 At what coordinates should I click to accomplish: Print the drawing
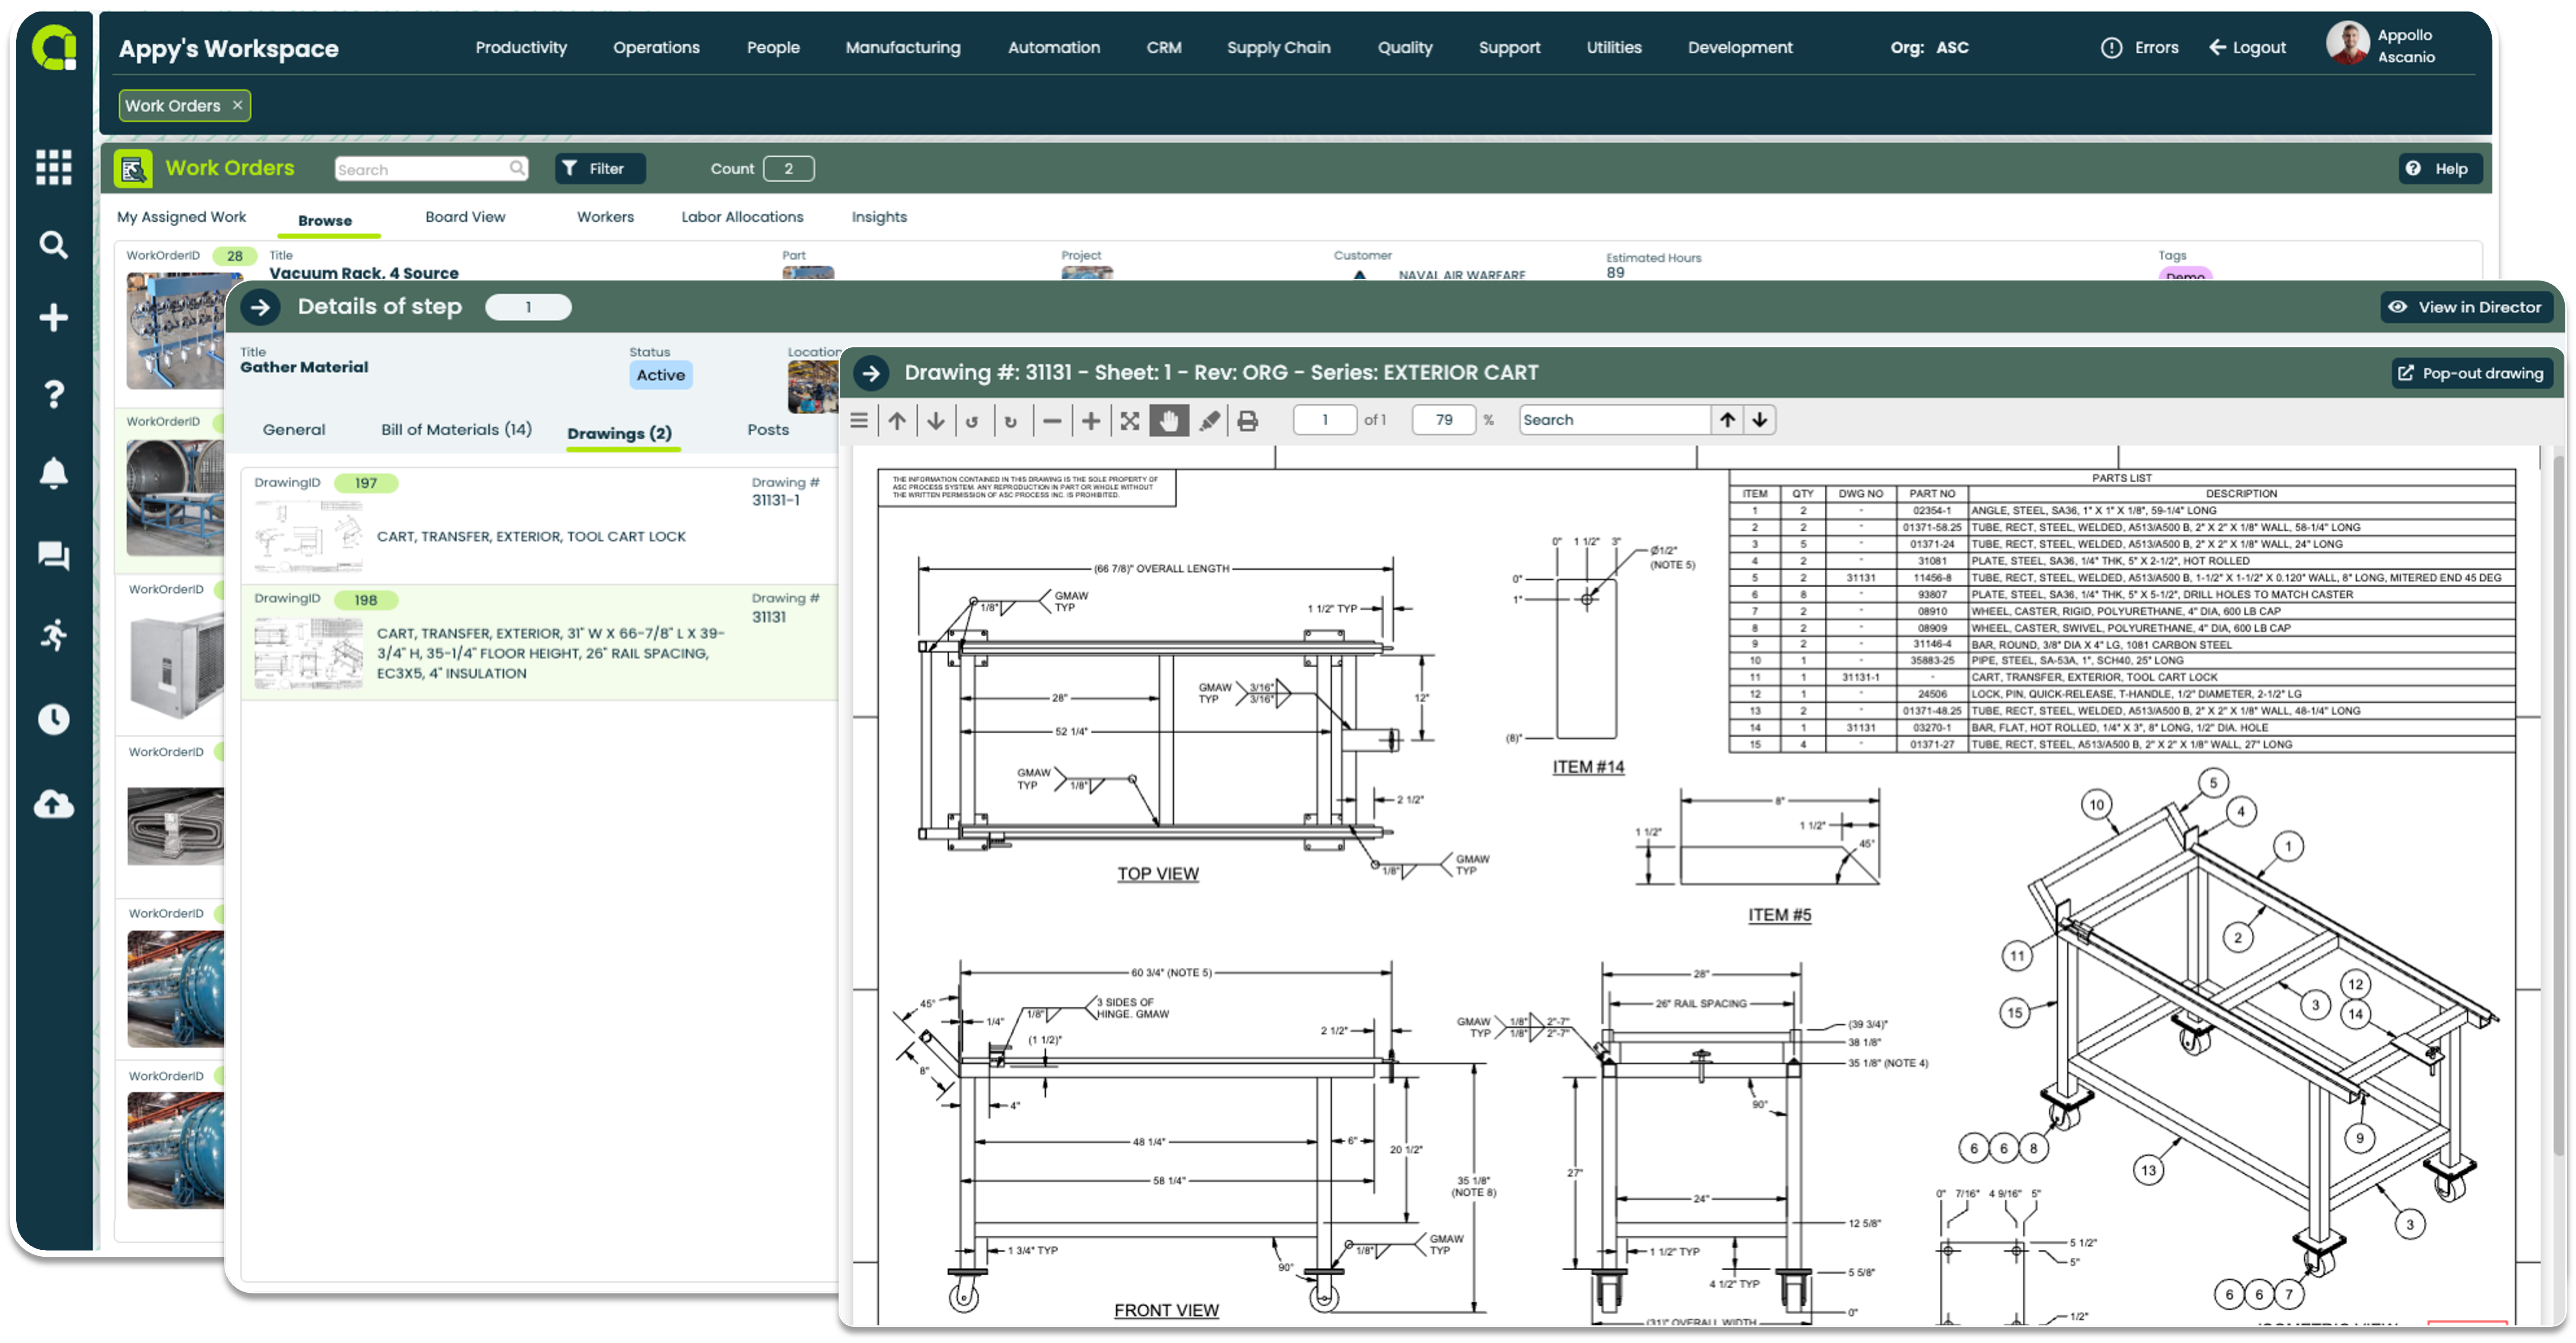coord(1247,421)
